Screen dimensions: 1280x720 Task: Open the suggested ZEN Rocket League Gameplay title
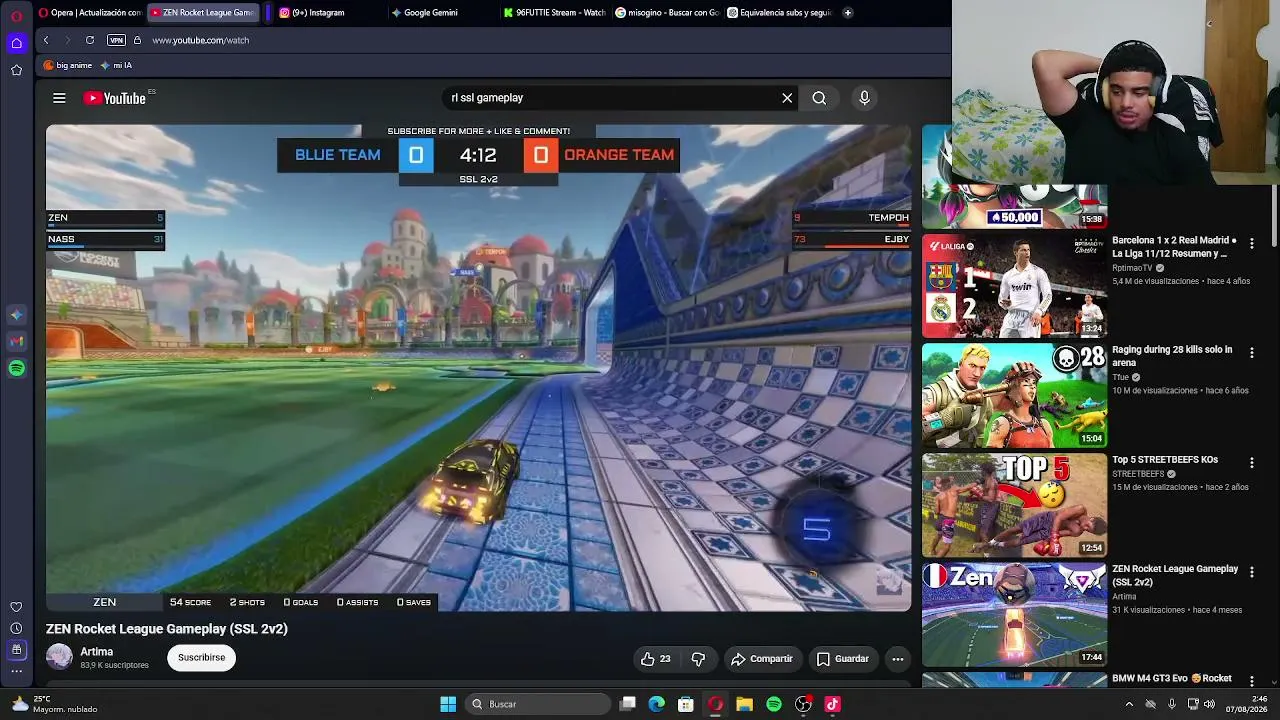coord(1175,575)
